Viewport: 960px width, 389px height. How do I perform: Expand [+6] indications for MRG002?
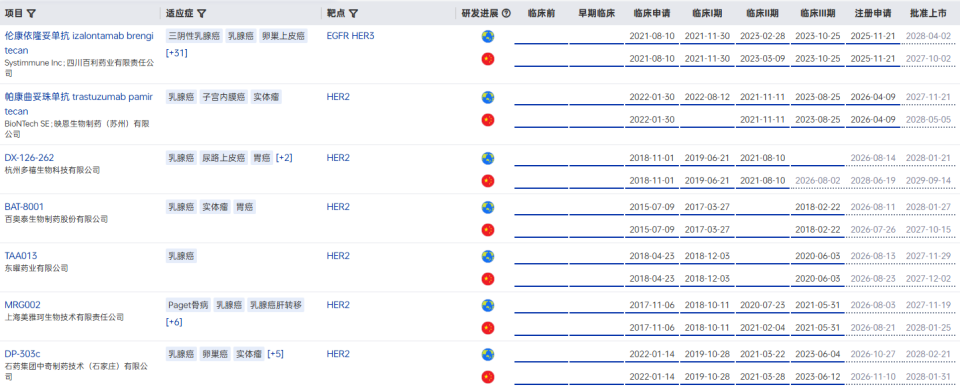coord(174,322)
